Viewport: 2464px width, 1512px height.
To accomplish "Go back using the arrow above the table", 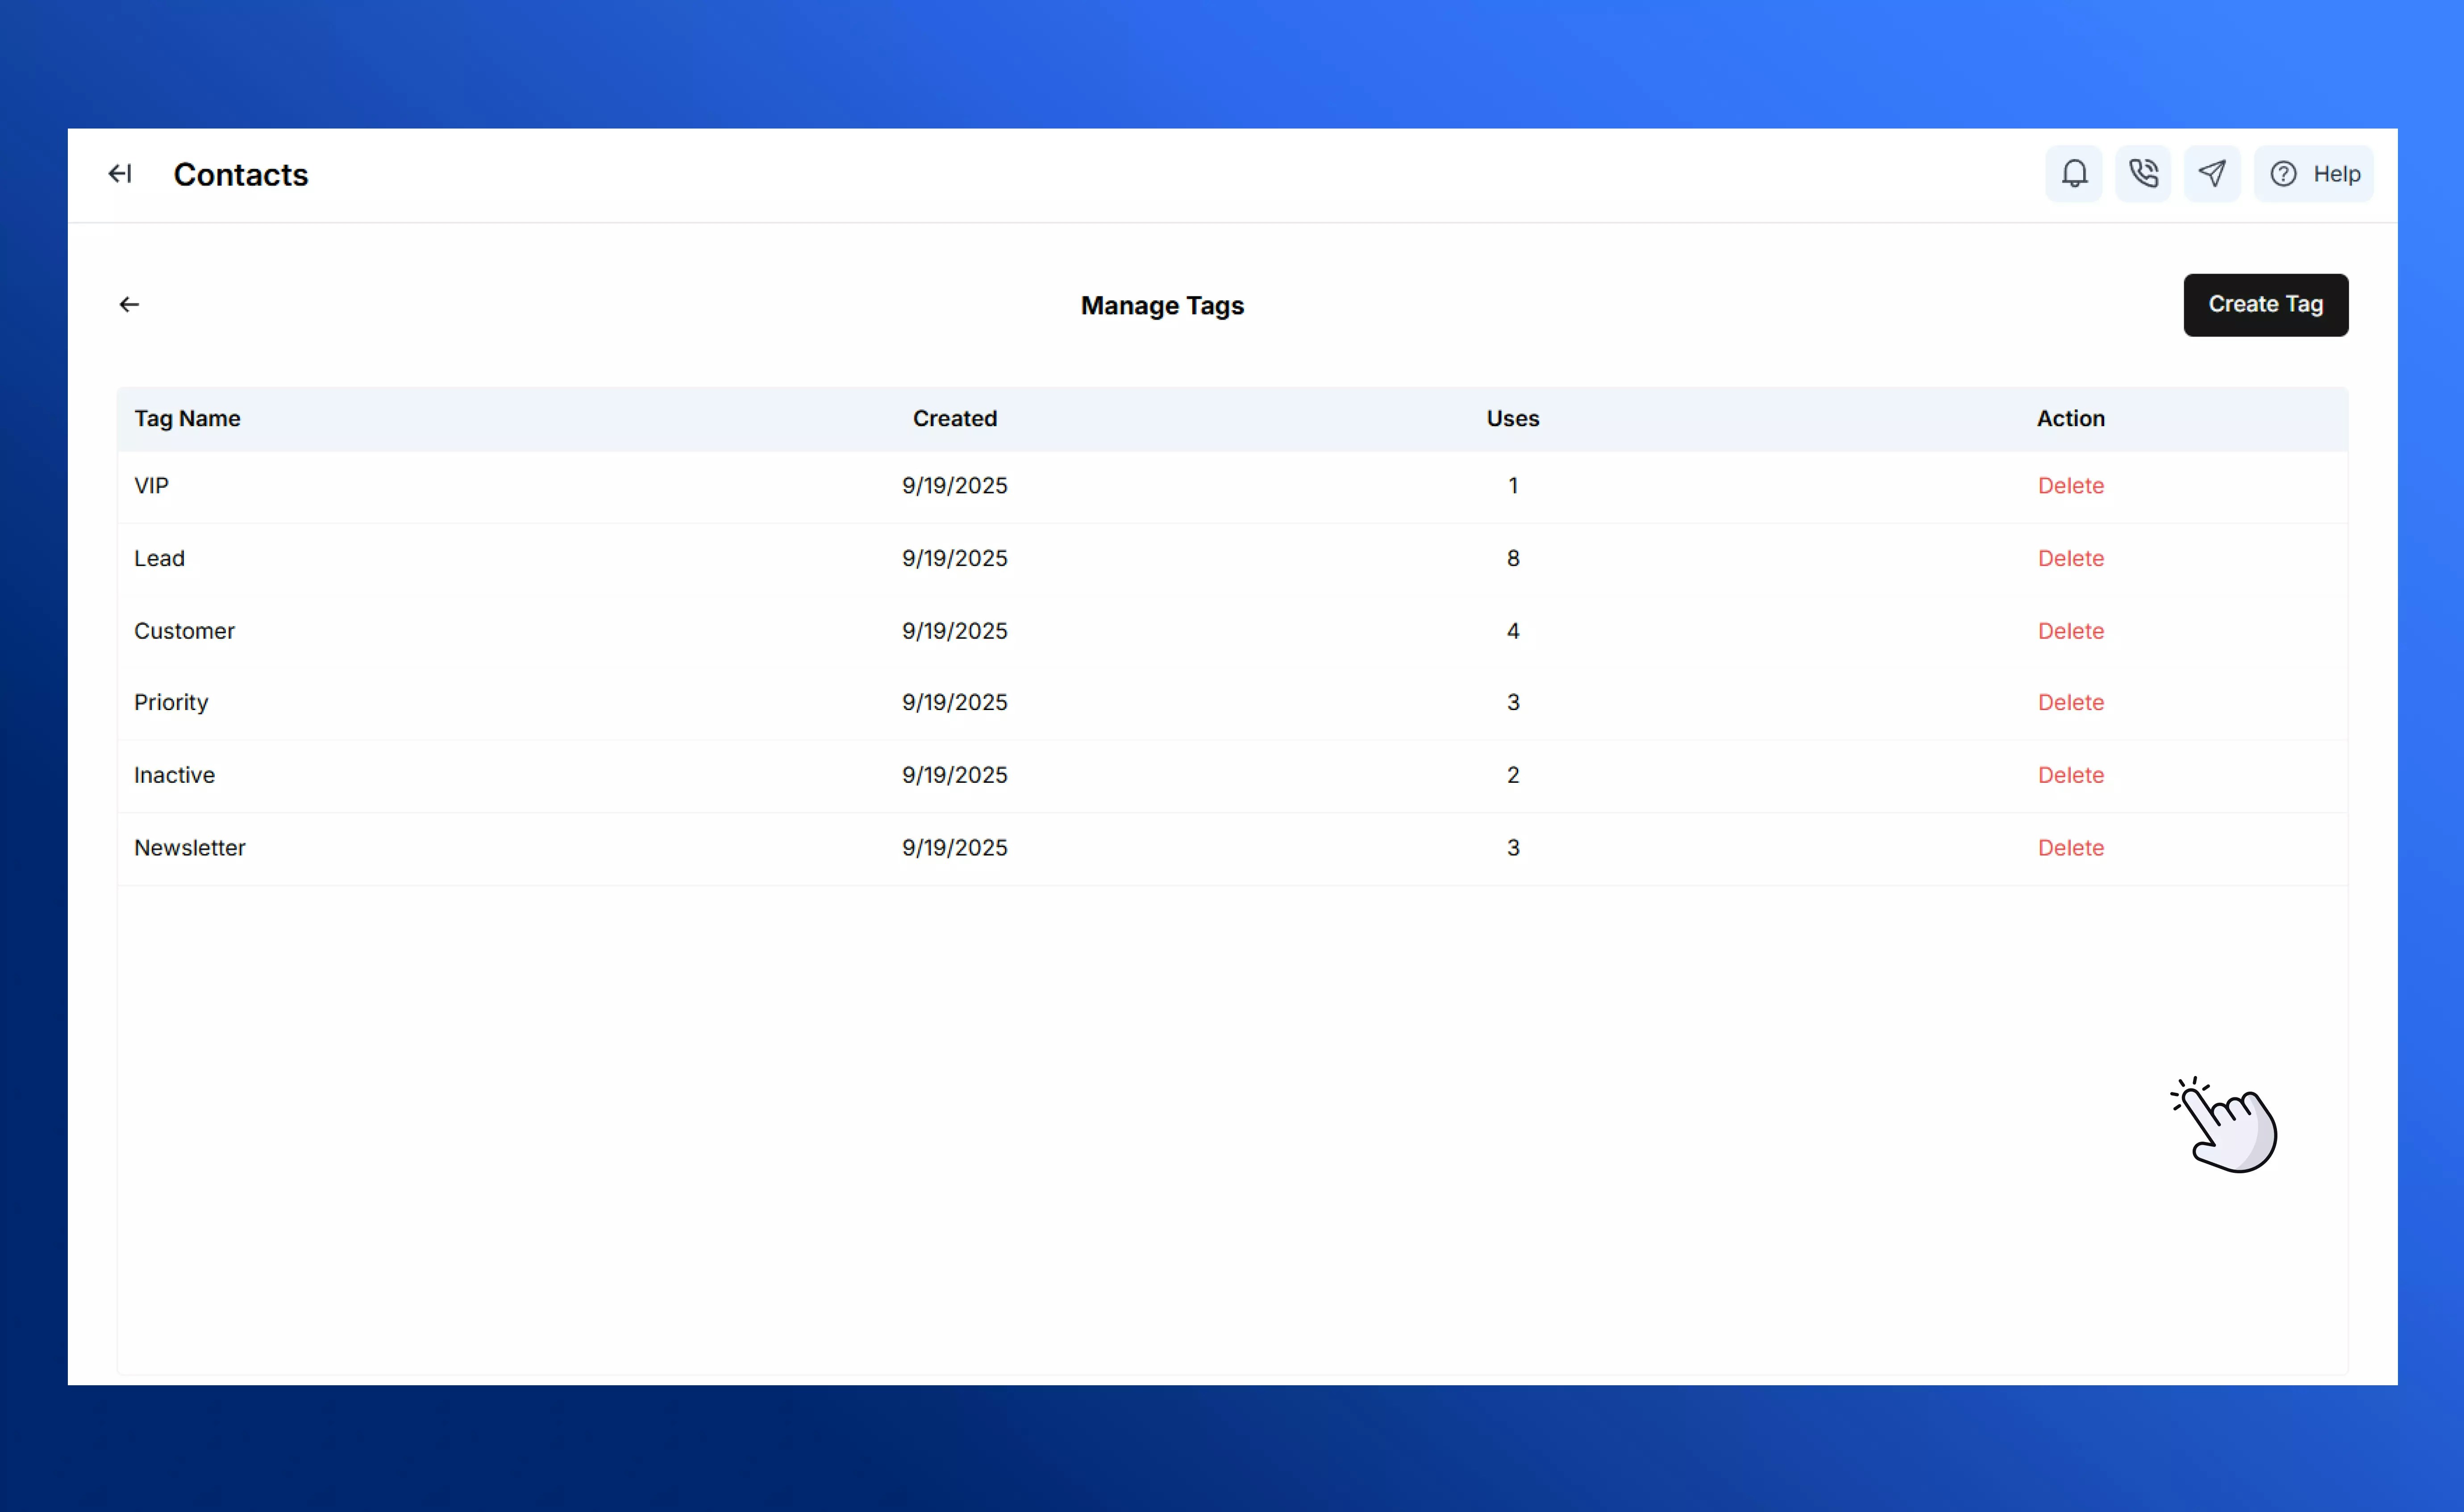I will click(x=129, y=304).
